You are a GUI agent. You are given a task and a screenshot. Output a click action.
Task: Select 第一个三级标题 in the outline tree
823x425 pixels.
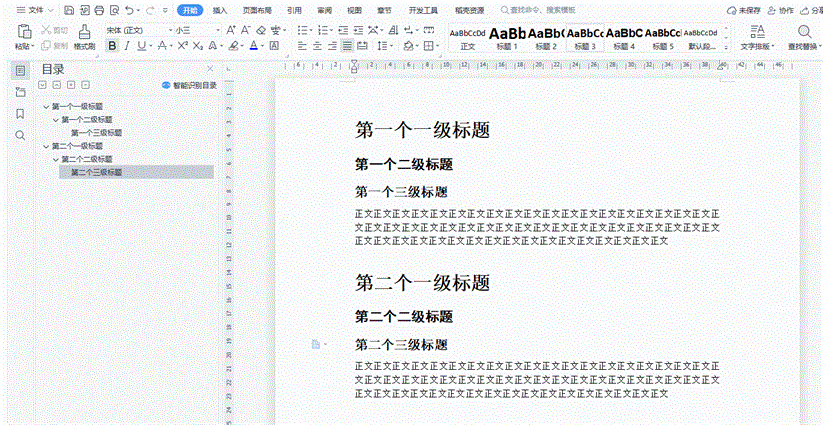pos(96,132)
